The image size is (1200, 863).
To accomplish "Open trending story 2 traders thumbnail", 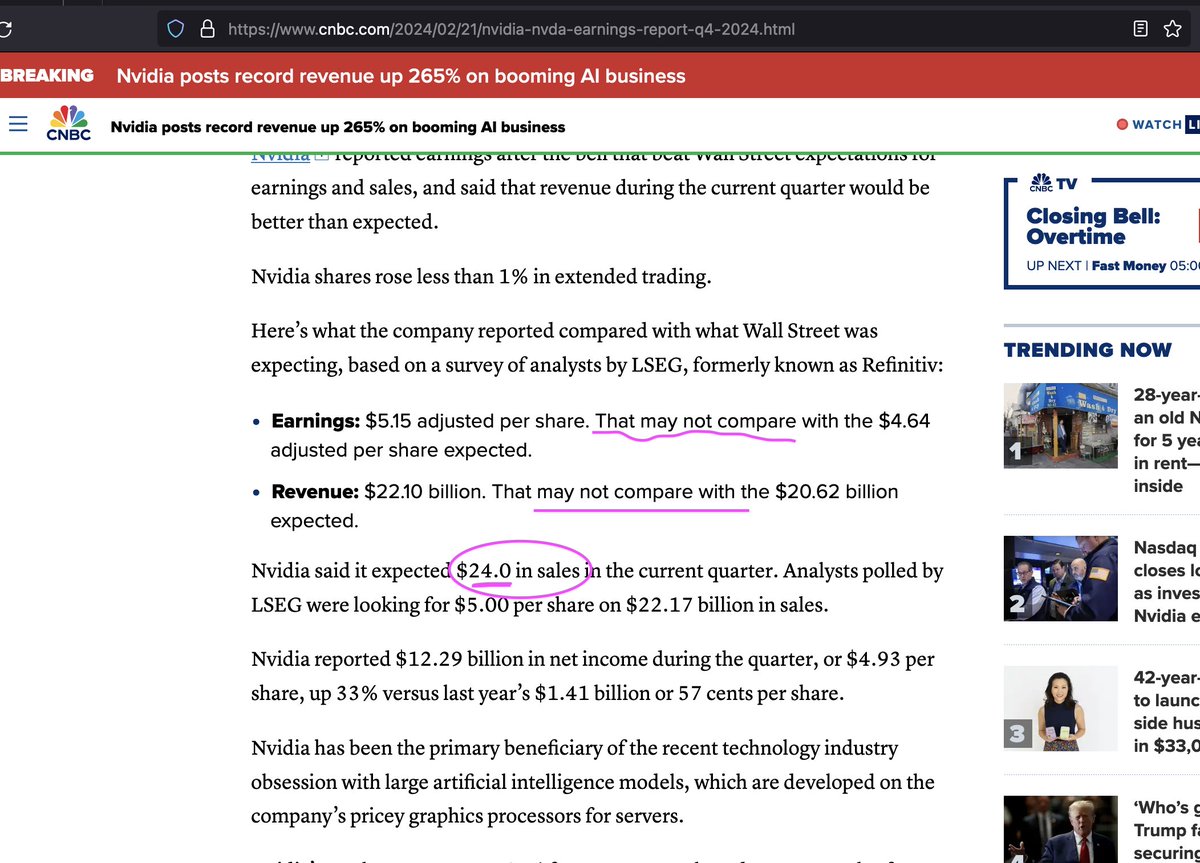I will click(1060, 577).
